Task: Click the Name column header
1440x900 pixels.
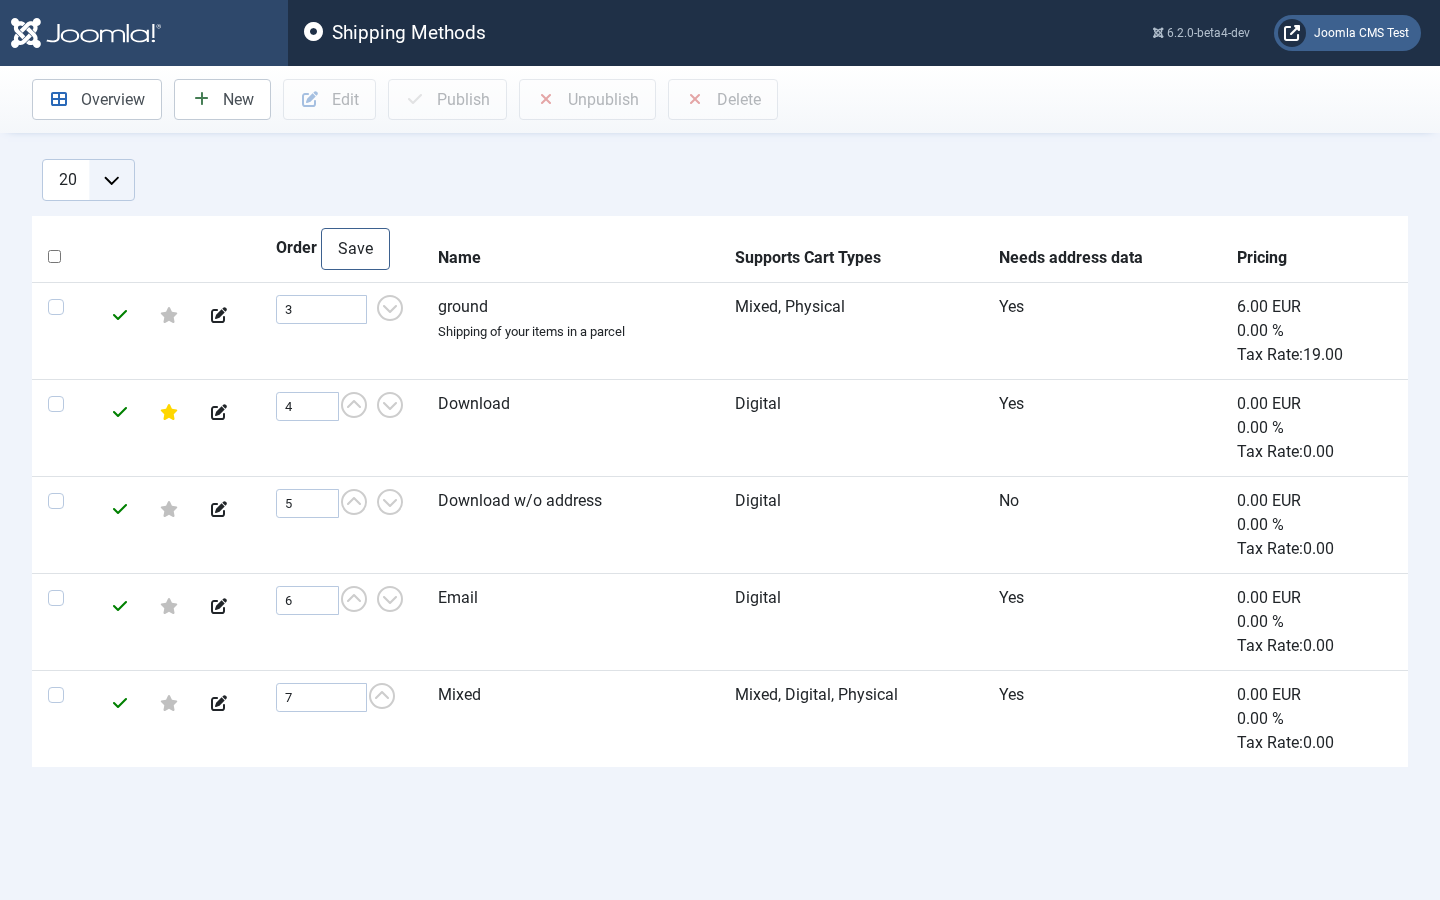Action: coord(459,257)
